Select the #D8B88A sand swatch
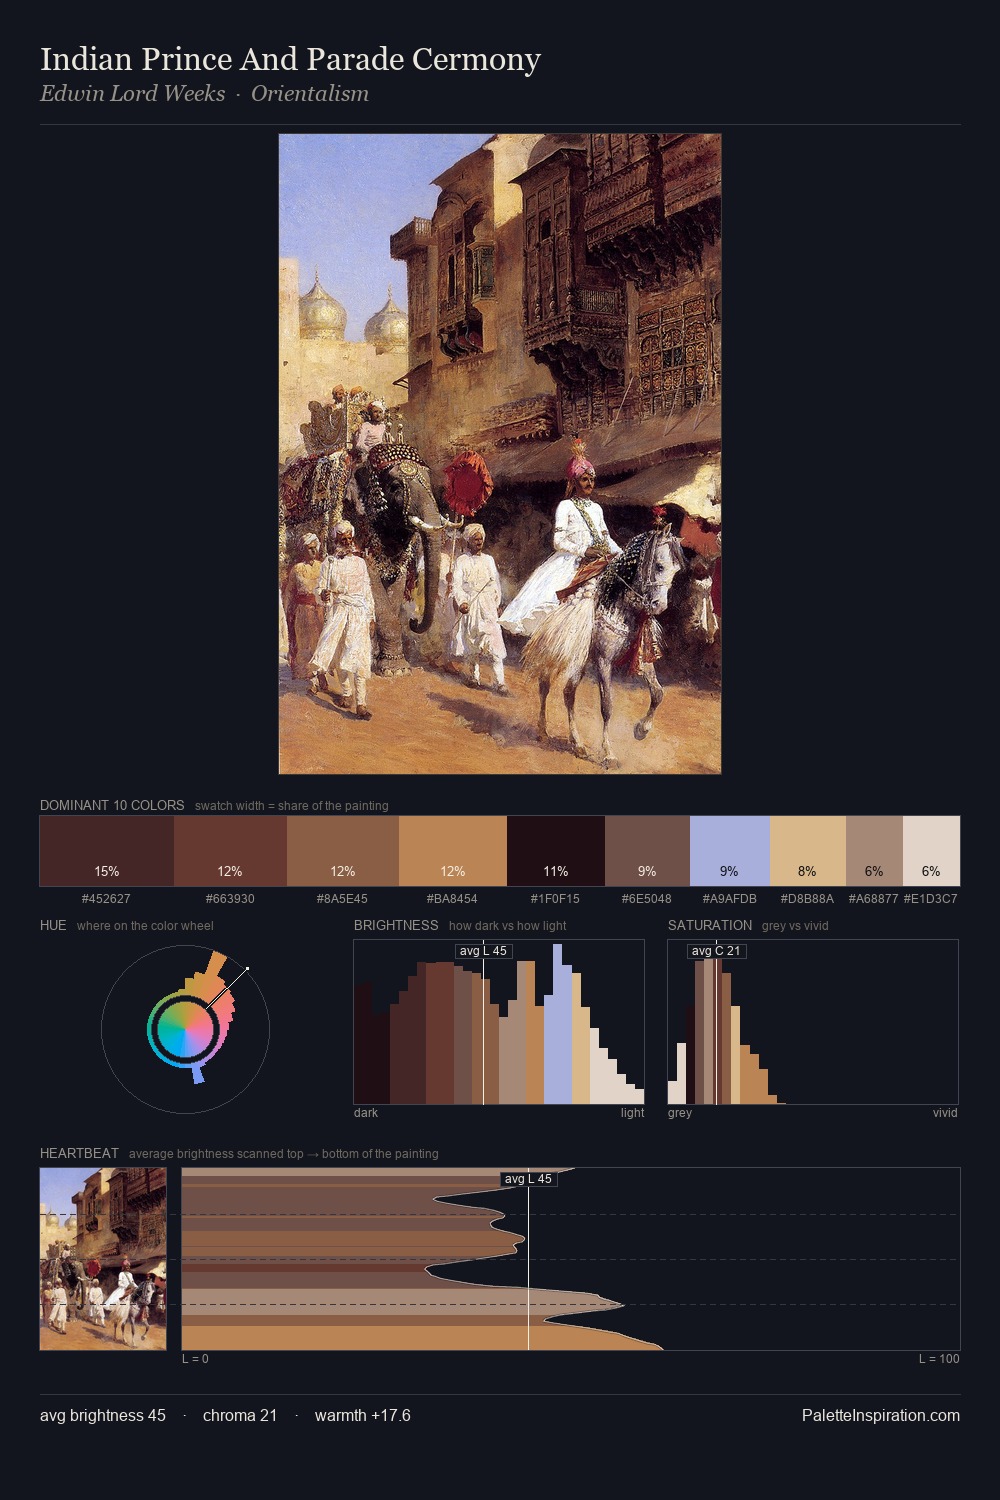1000x1500 pixels. pyautogui.click(x=808, y=851)
